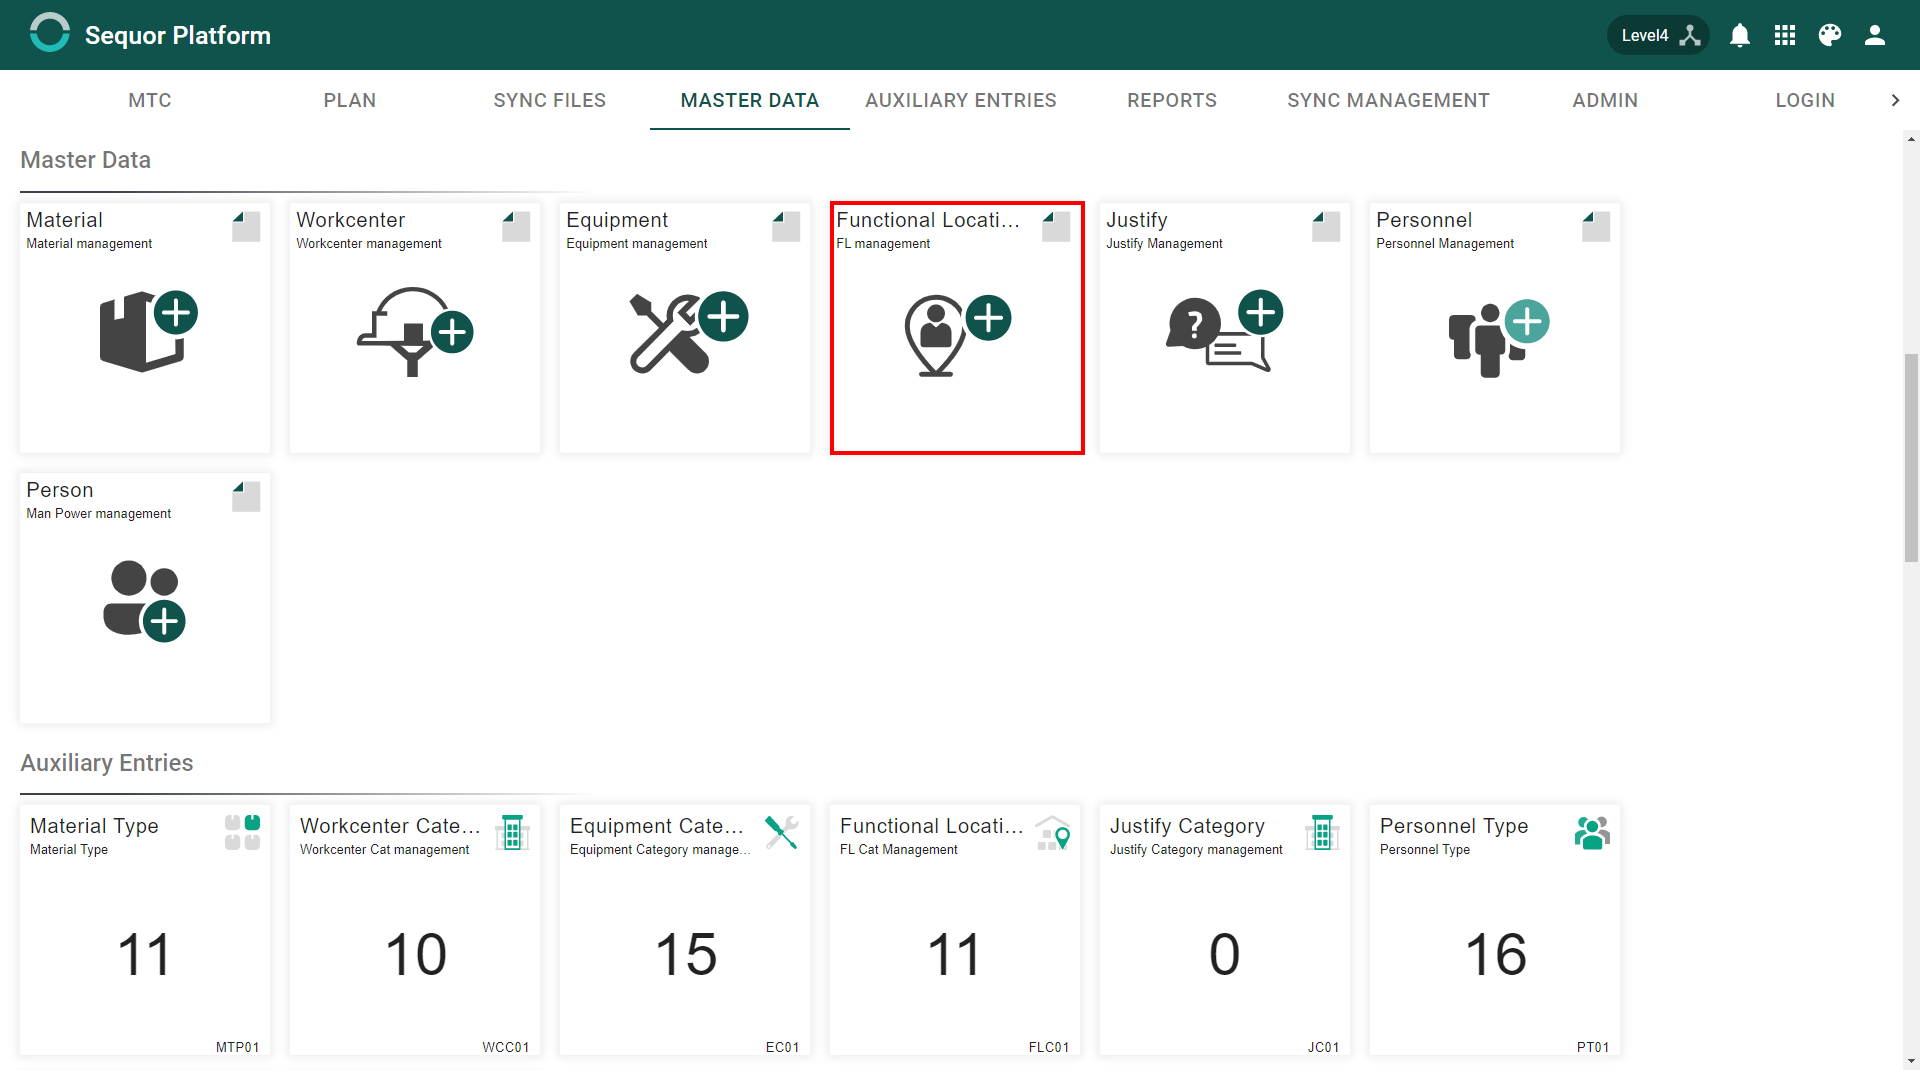1920x1080 pixels.
Task: Select the MASTER DATA tab
Action: 750,100
